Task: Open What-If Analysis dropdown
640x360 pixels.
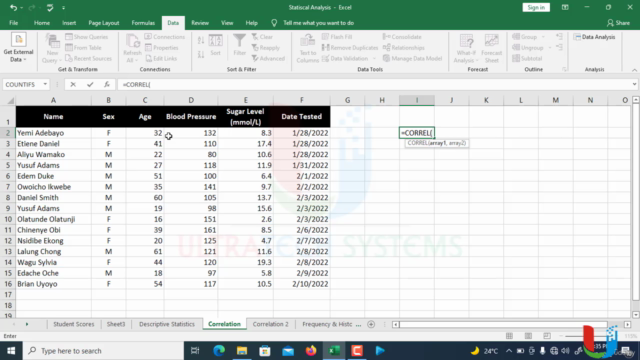Action: [x=466, y=48]
